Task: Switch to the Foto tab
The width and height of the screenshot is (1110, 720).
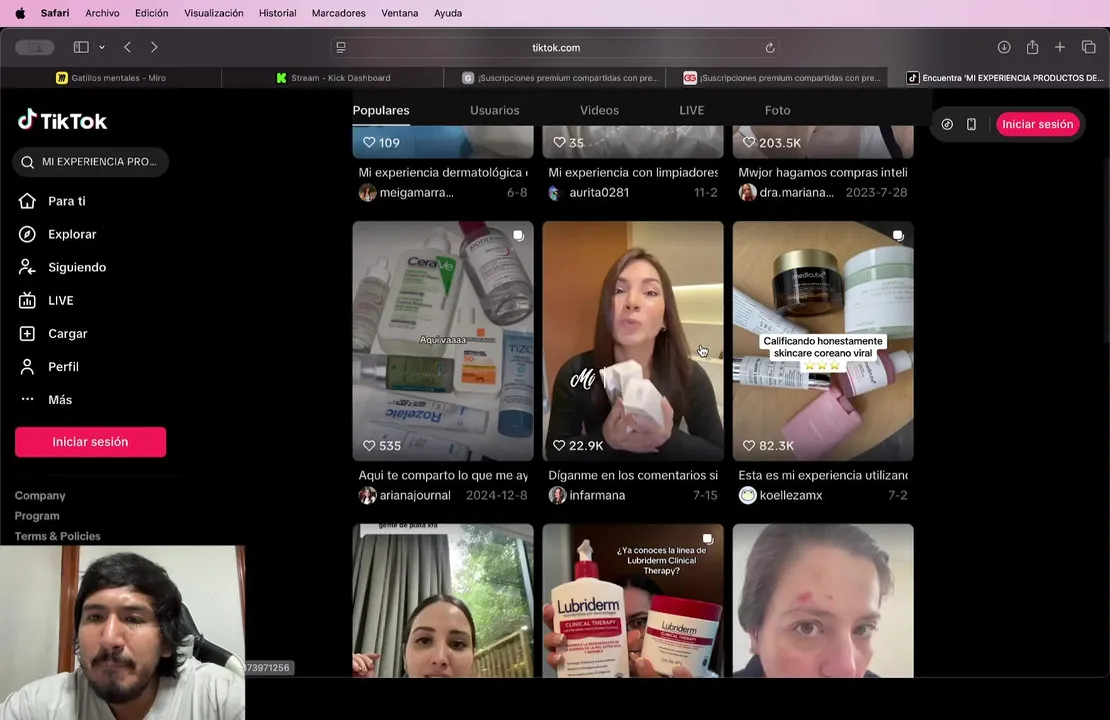Action: point(777,110)
